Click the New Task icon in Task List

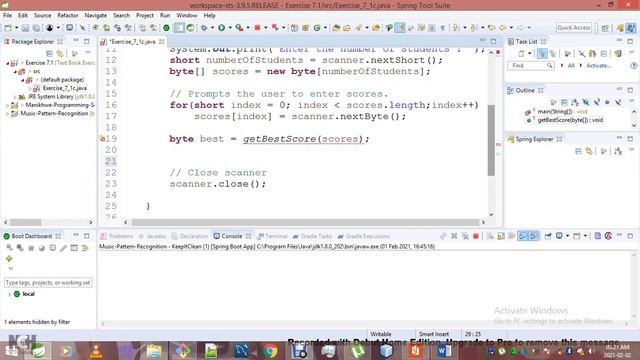521,53
